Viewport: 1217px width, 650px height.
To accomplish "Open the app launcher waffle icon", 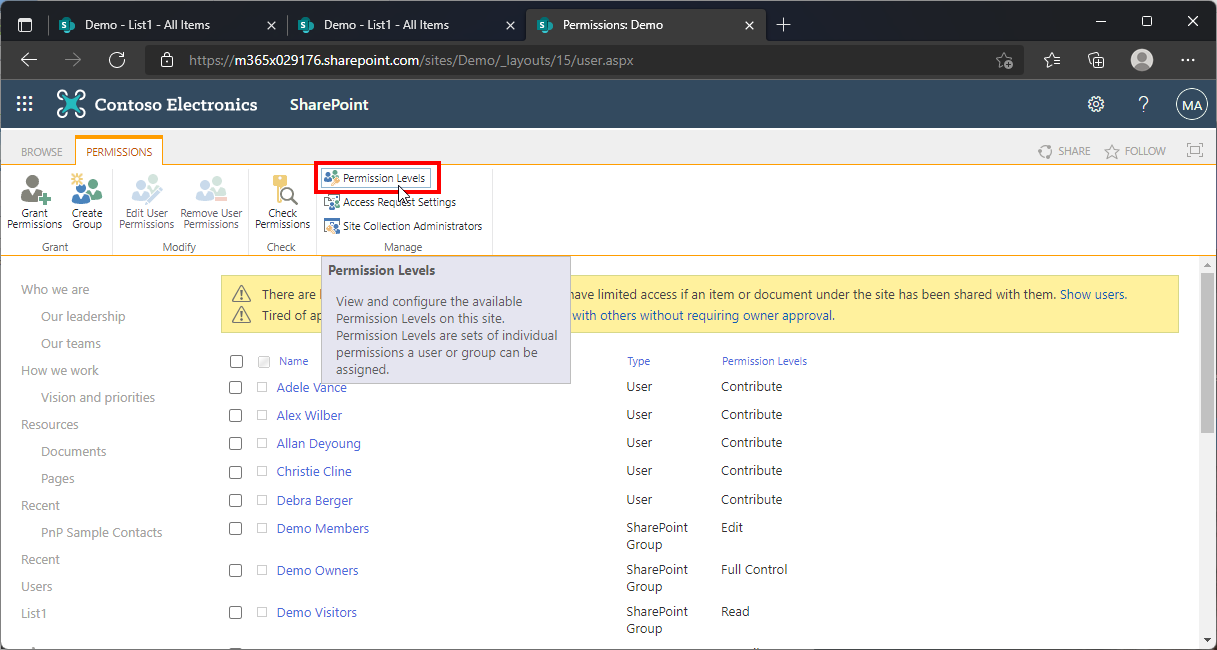I will (25, 104).
